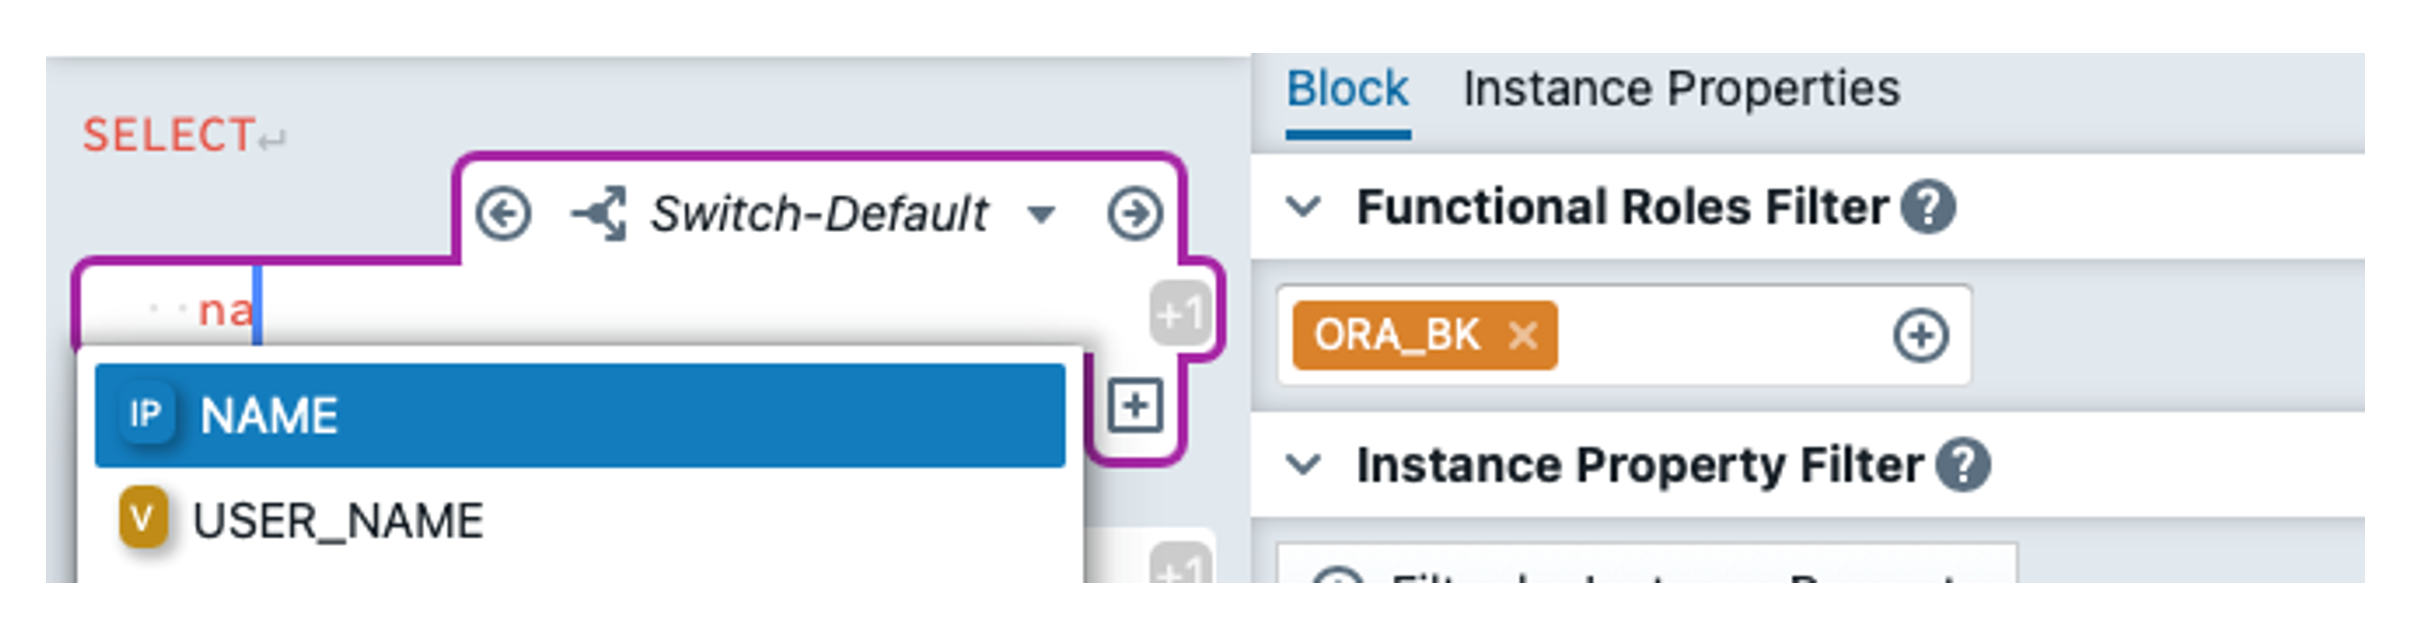This screenshot has width=2411, height=635.
Task: Remove the ORA_BK role tag
Action: point(1522,335)
